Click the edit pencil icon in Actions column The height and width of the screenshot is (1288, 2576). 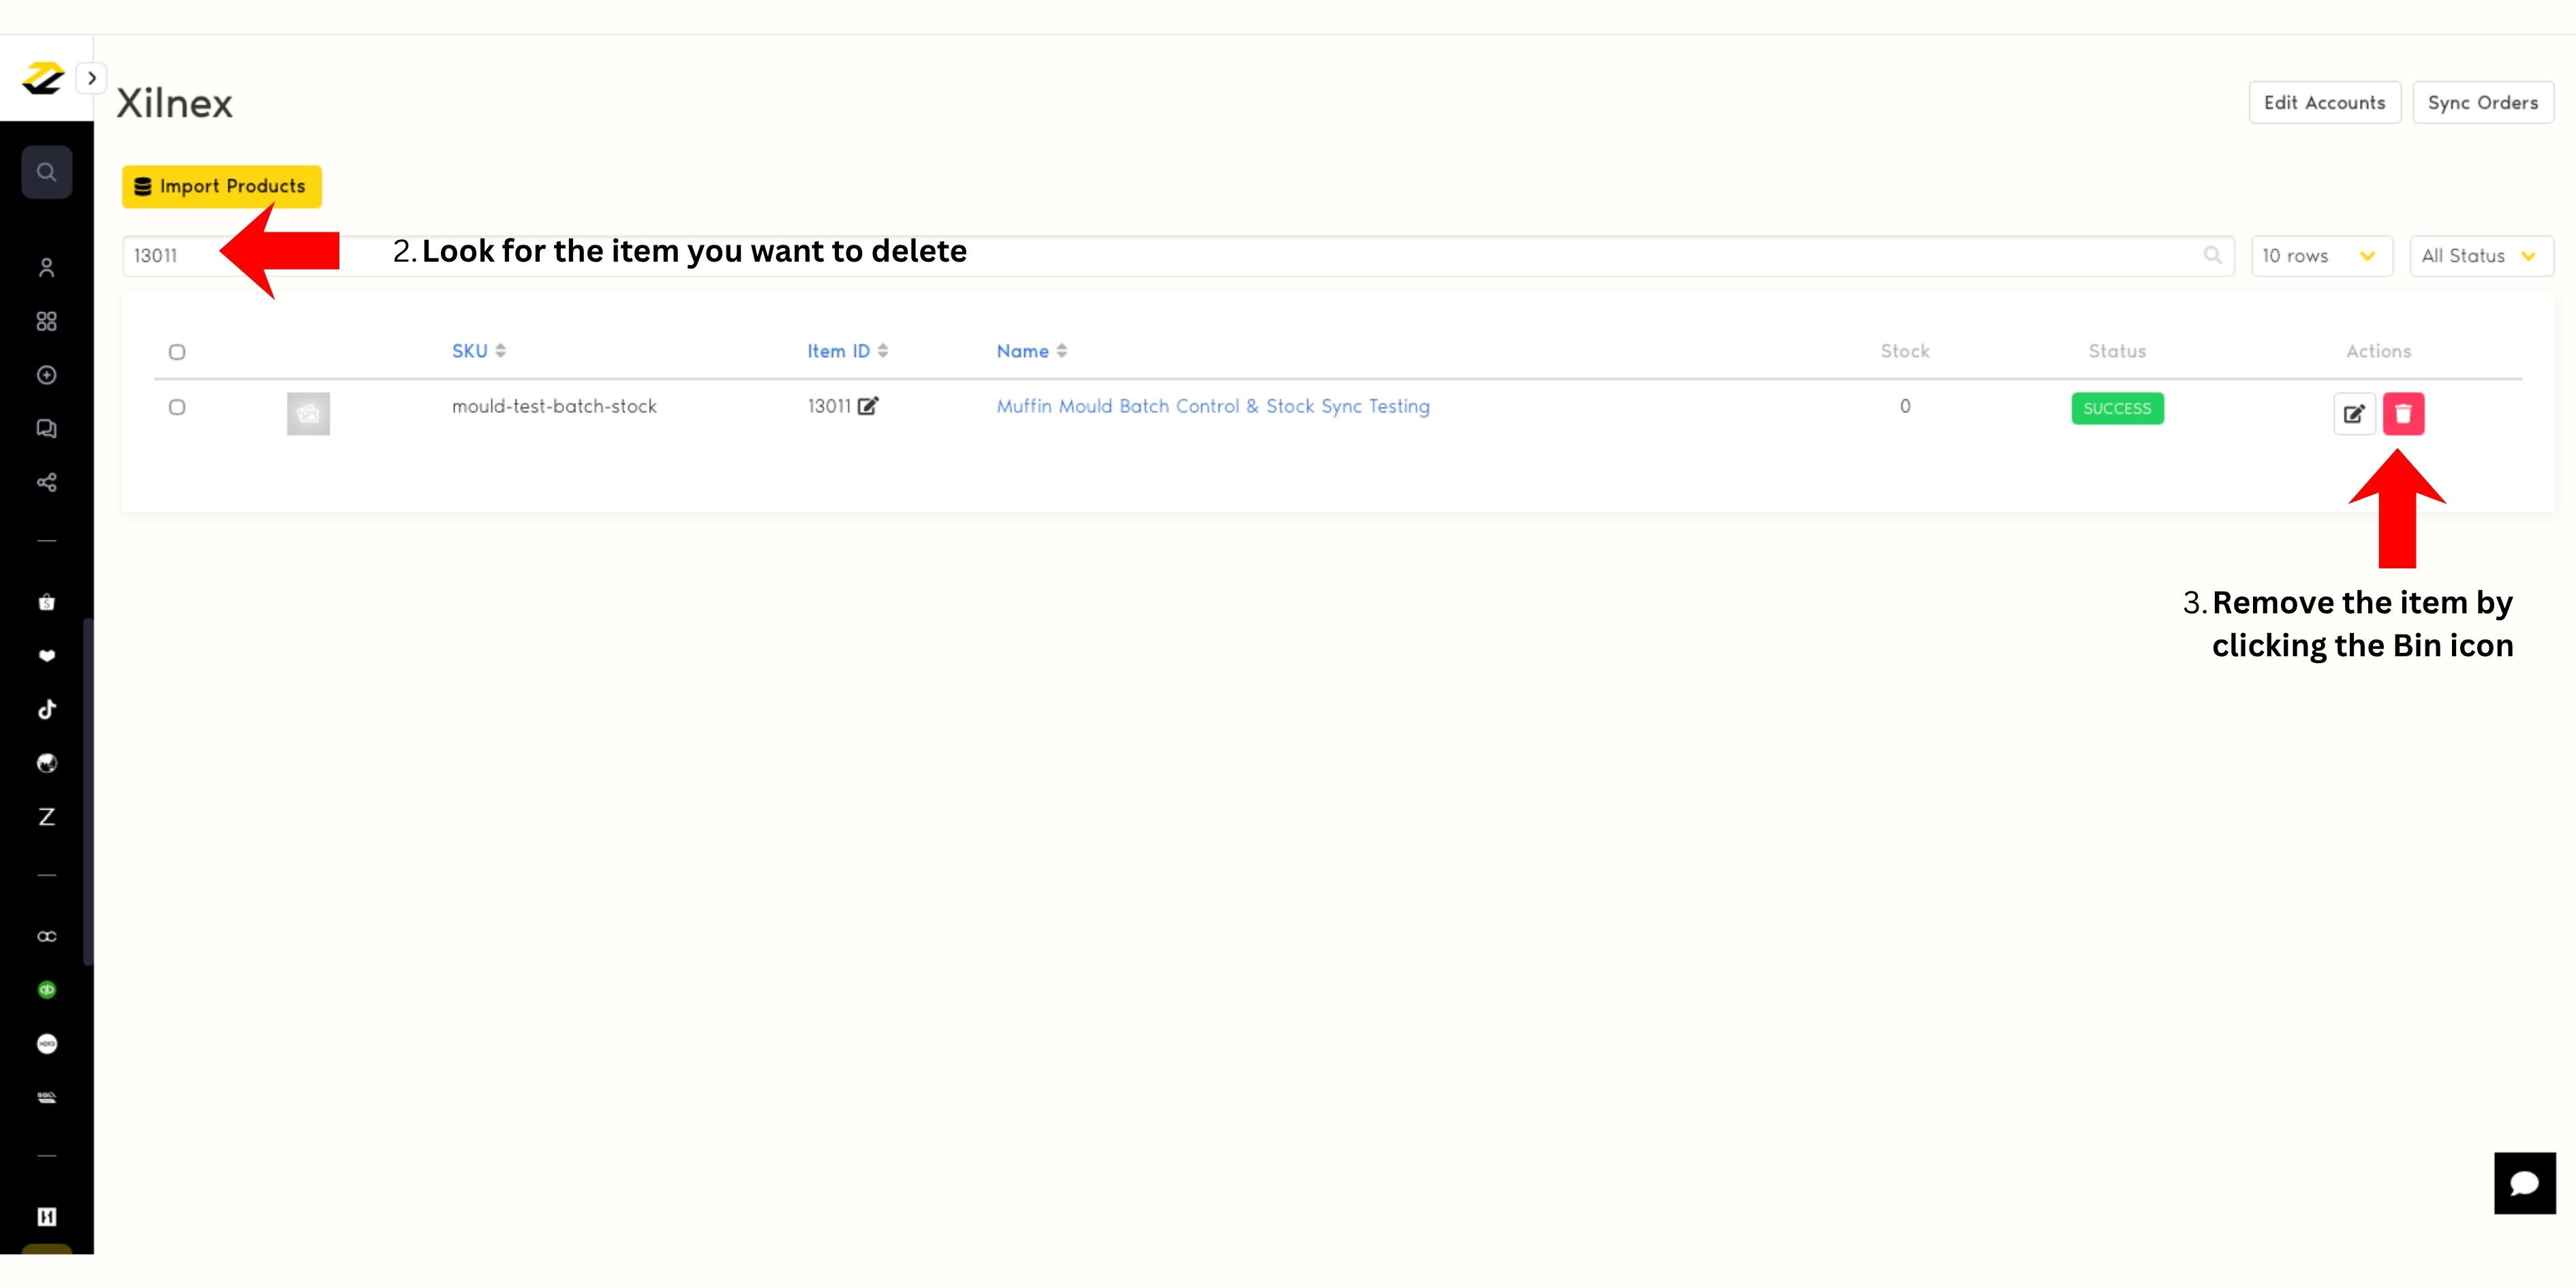point(2354,413)
